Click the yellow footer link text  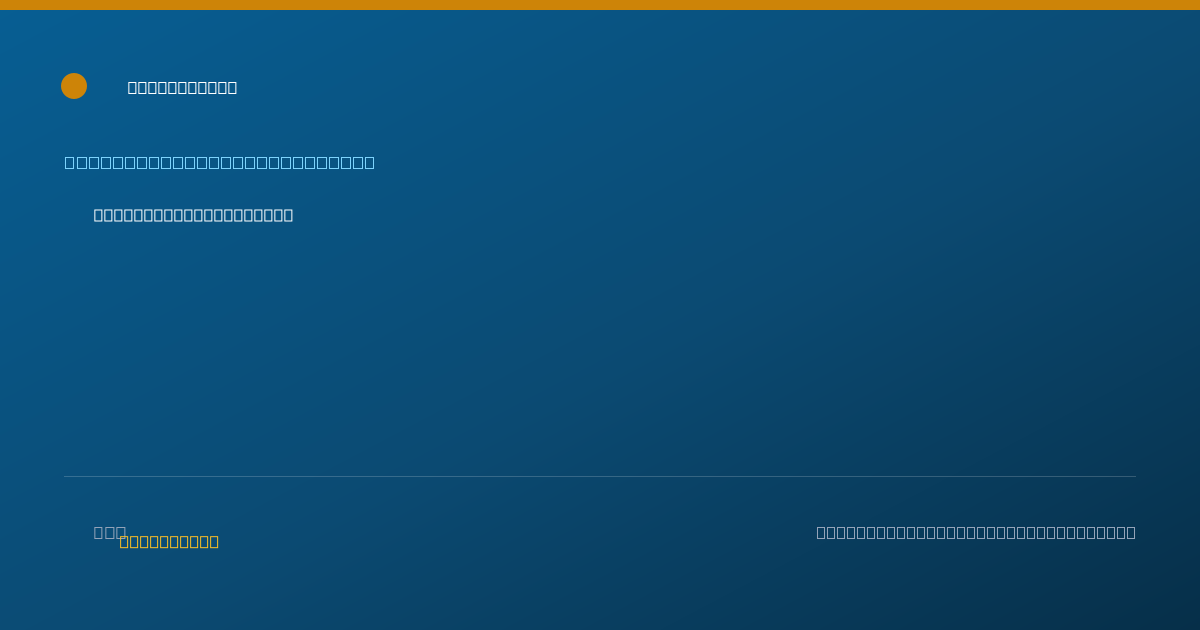point(169,542)
